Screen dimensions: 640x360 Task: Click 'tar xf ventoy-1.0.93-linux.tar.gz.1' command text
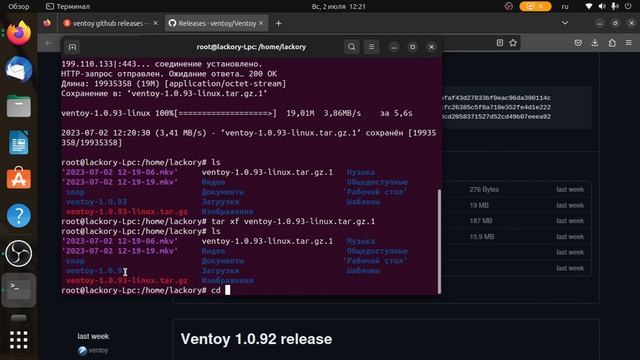pos(293,221)
